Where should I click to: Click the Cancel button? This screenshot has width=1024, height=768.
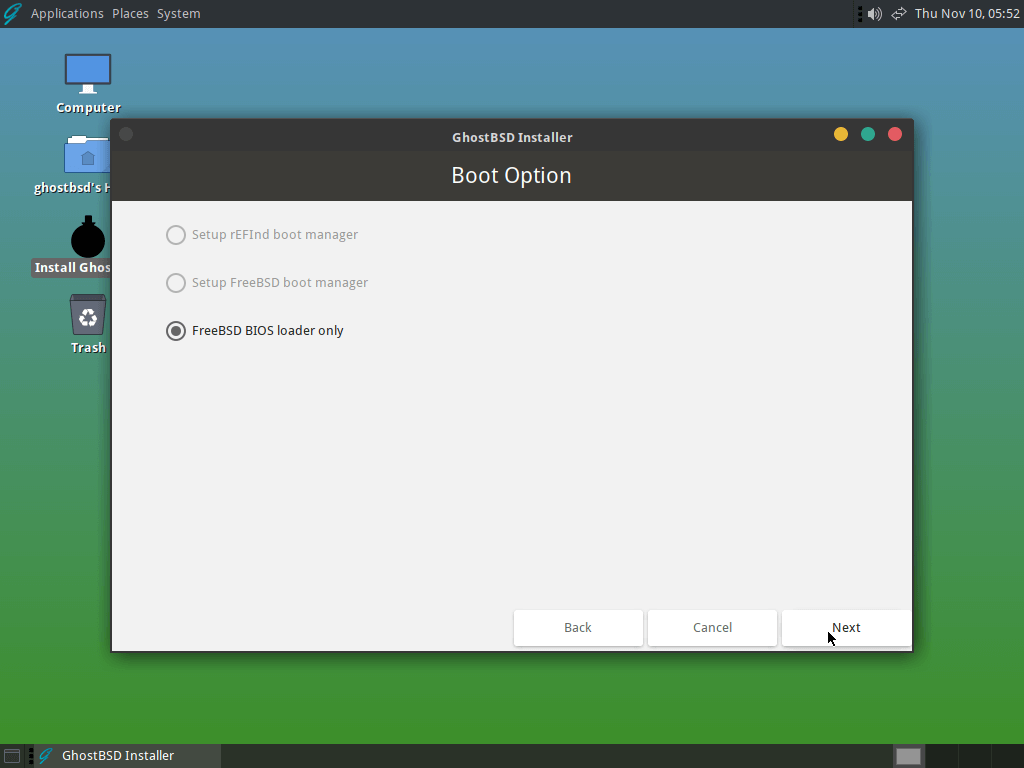click(712, 628)
